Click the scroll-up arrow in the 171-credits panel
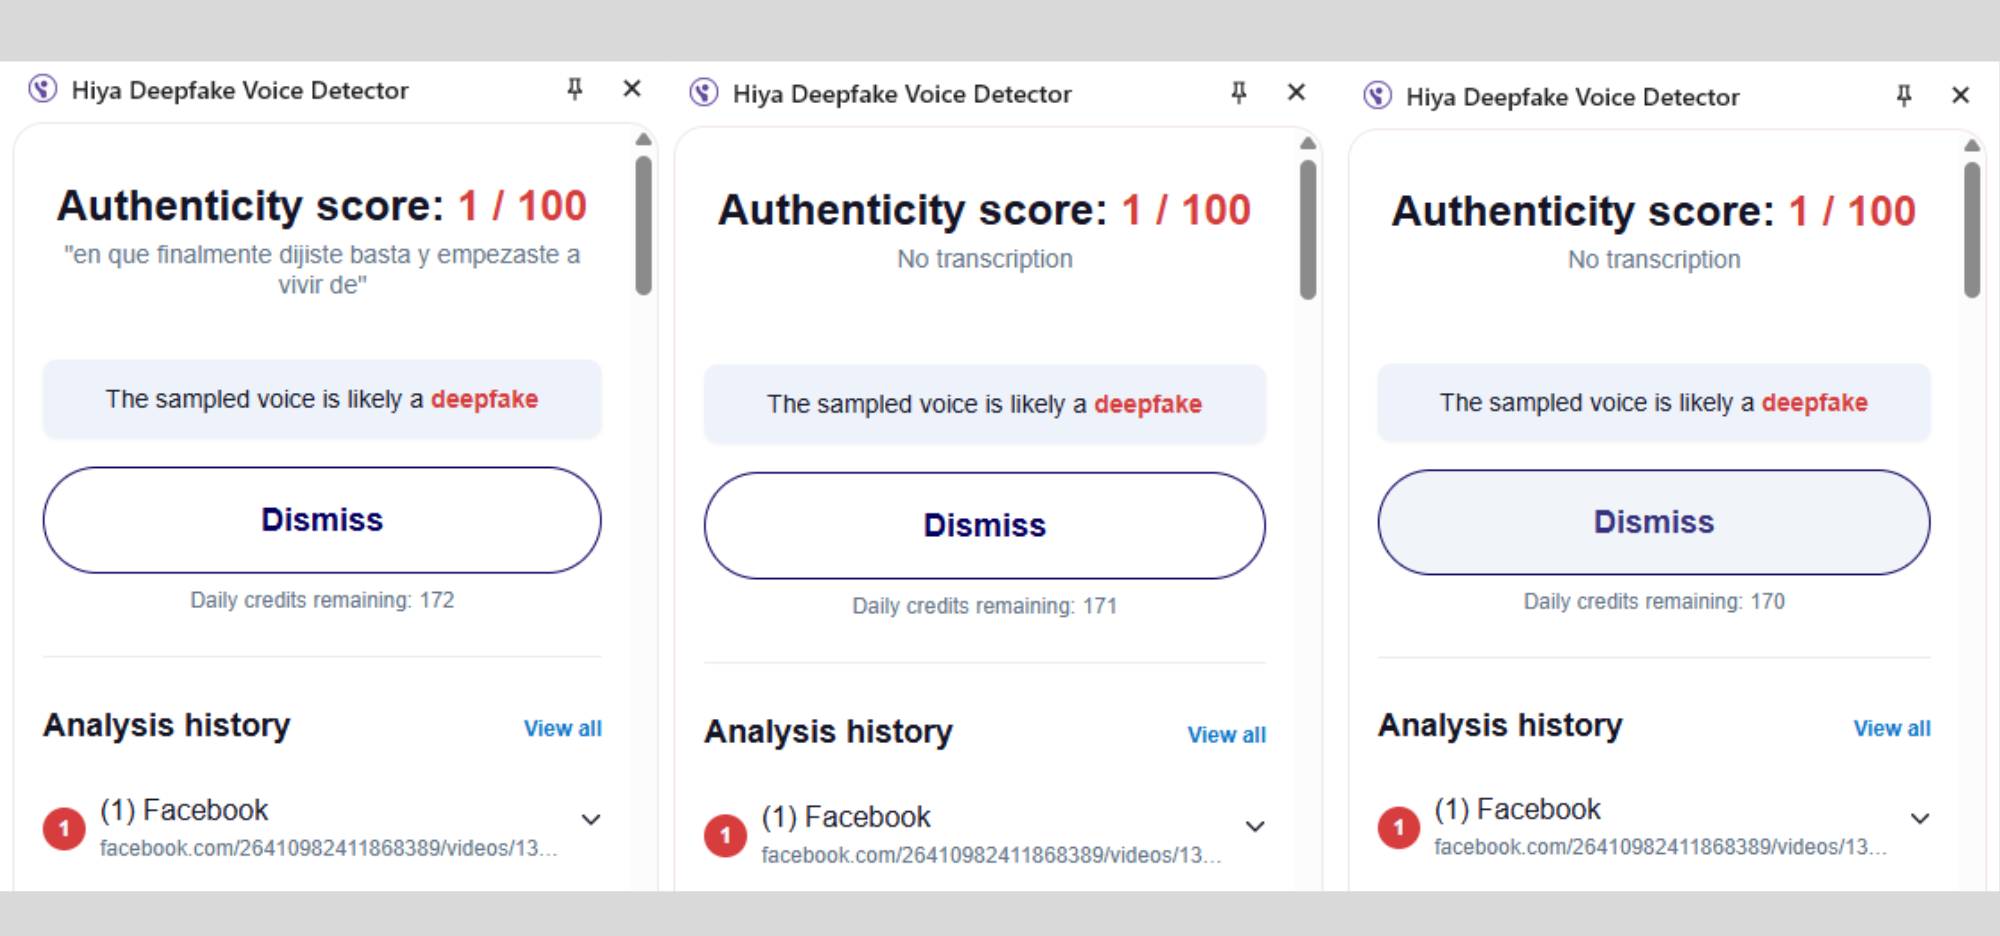This screenshot has height=936, width=2000. (x=1308, y=144)
